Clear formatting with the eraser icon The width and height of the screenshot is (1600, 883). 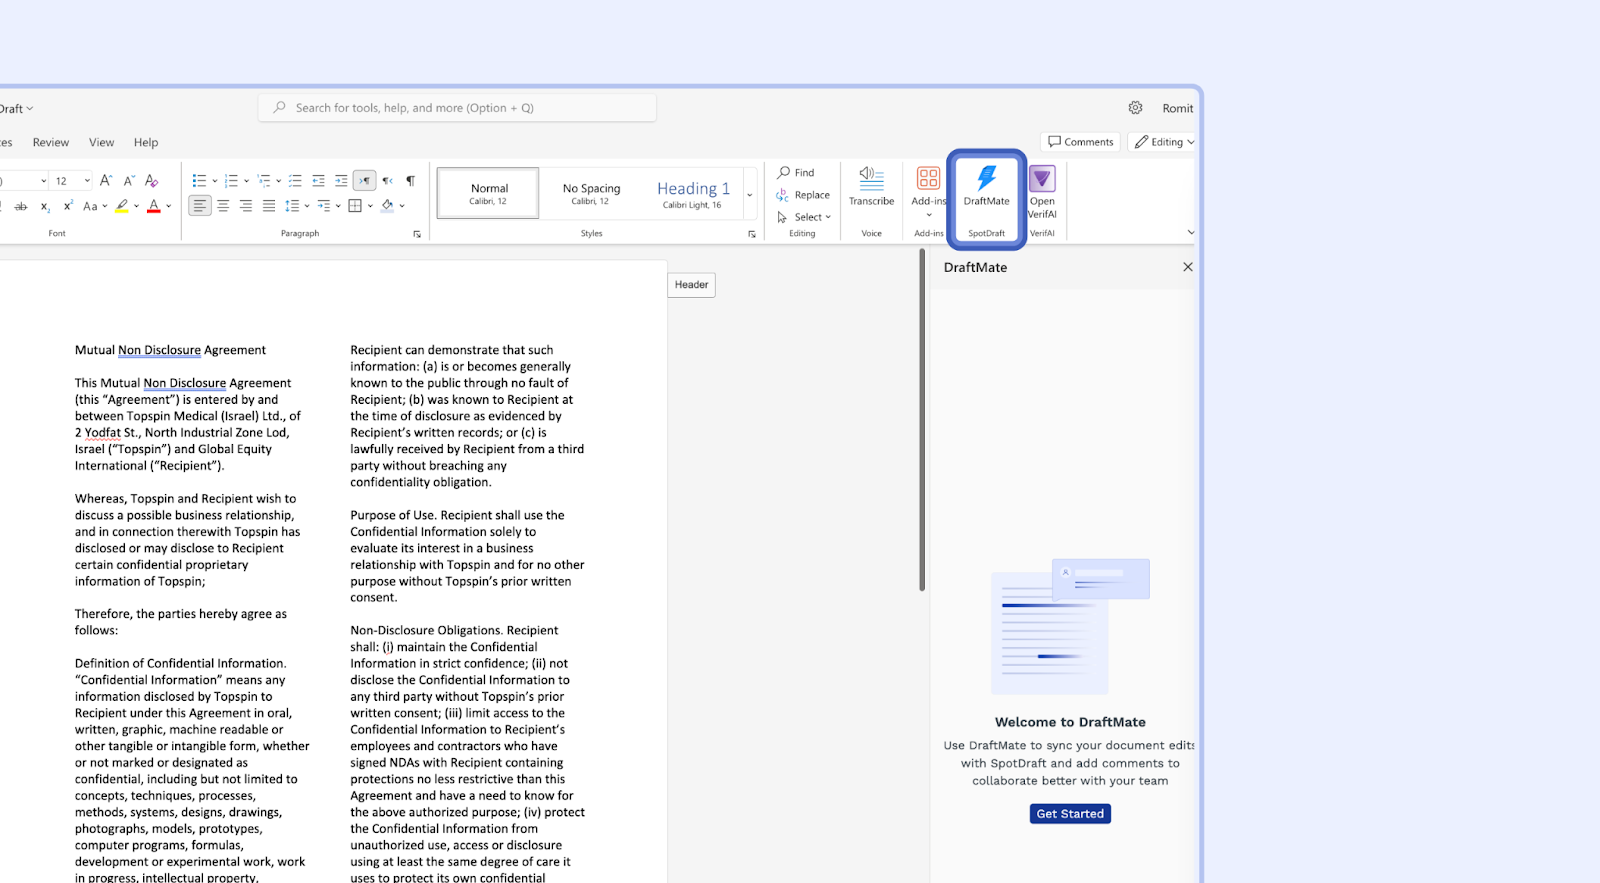[x=152, y=181]
